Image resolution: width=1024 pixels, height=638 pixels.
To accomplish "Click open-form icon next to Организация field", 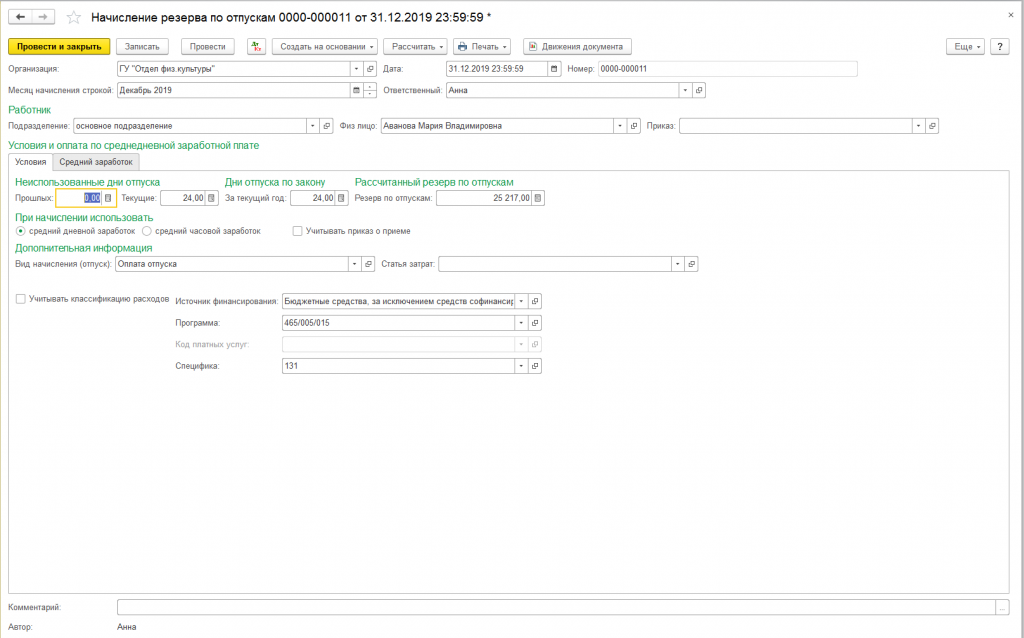I will click(370, 69).
